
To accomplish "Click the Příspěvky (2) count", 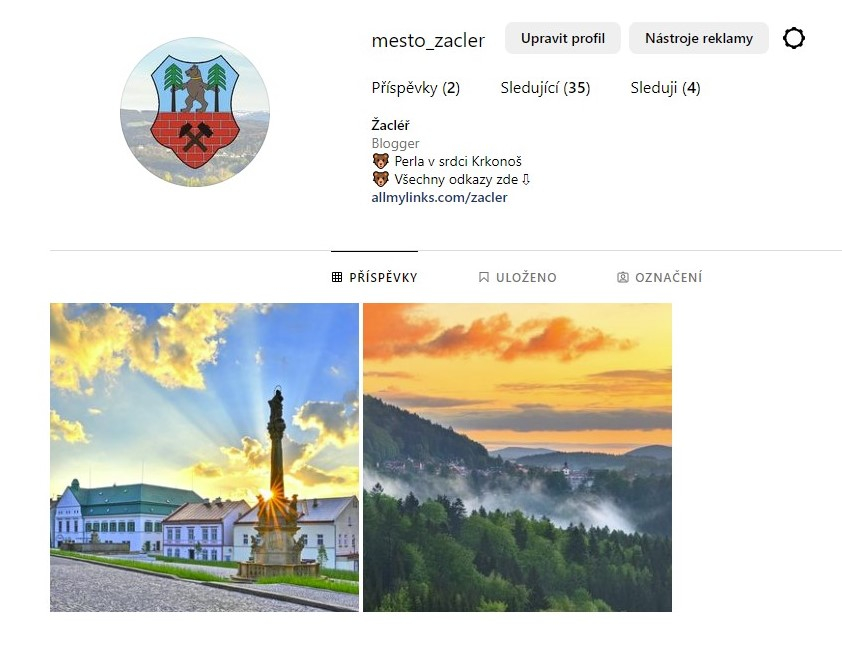I will pyautogui.click(x=416, y=88).
